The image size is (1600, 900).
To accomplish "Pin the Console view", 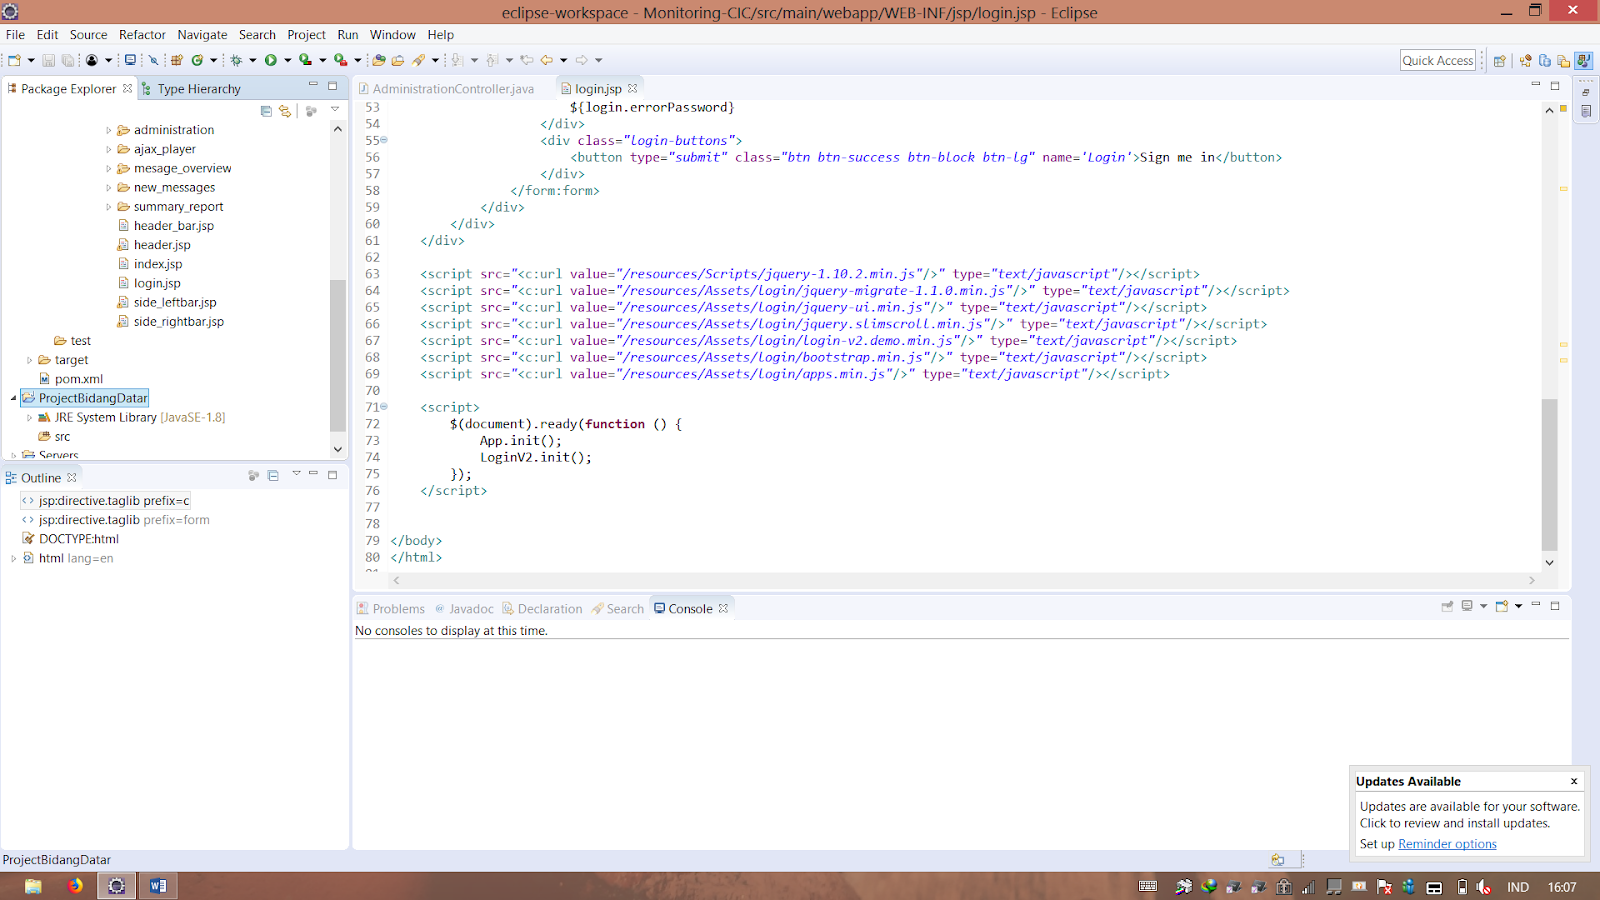I will click(x=1447, y=607).
